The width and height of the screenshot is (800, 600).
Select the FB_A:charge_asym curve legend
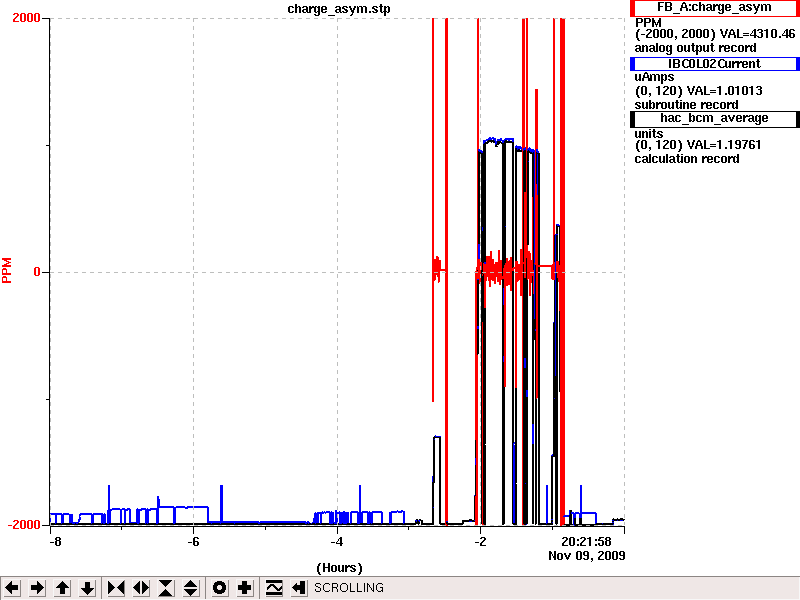click(714, 8)
